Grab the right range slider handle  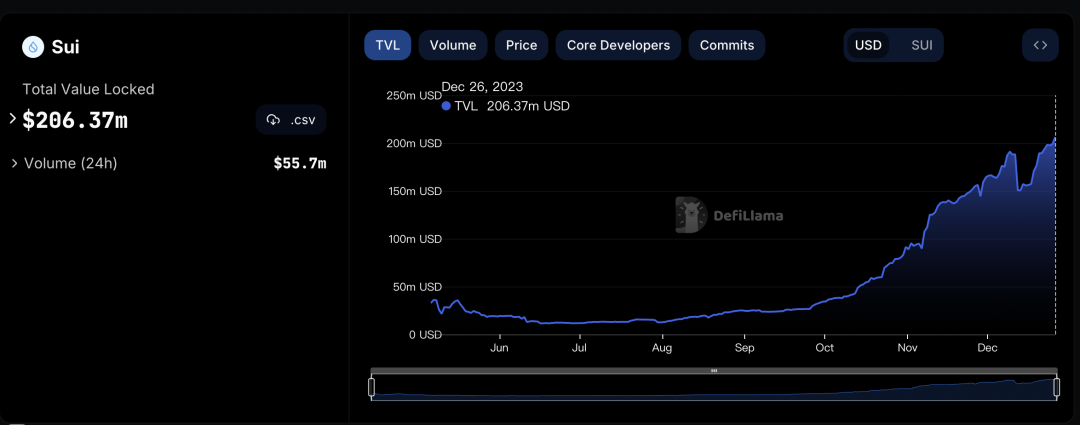[x=1057, y=388]
